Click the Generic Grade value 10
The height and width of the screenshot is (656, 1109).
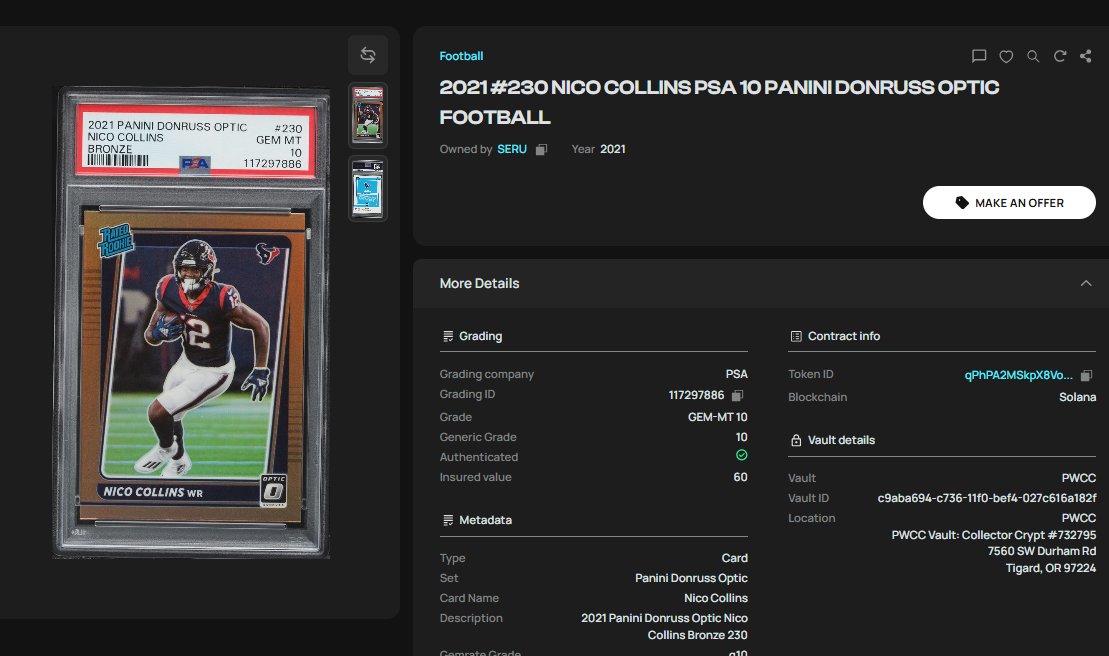[741, 437]
